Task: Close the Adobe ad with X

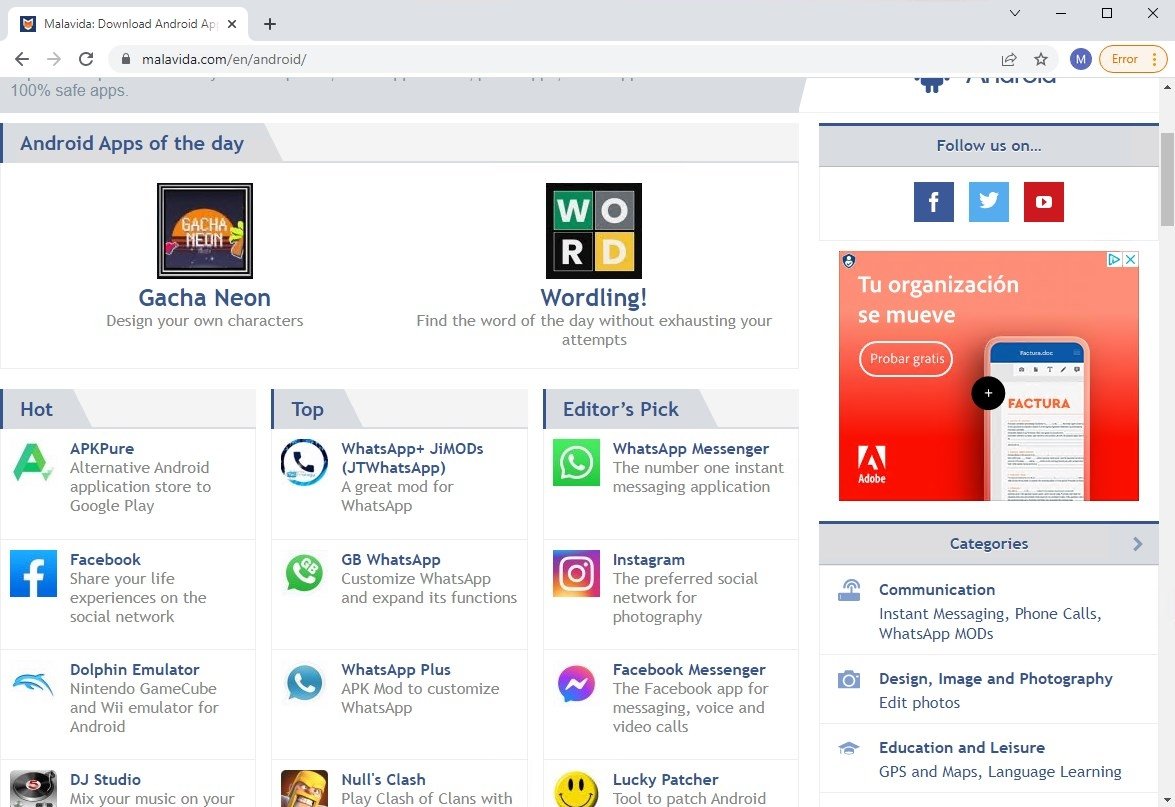Action: pyautogui.click(x=1131, y=259)
